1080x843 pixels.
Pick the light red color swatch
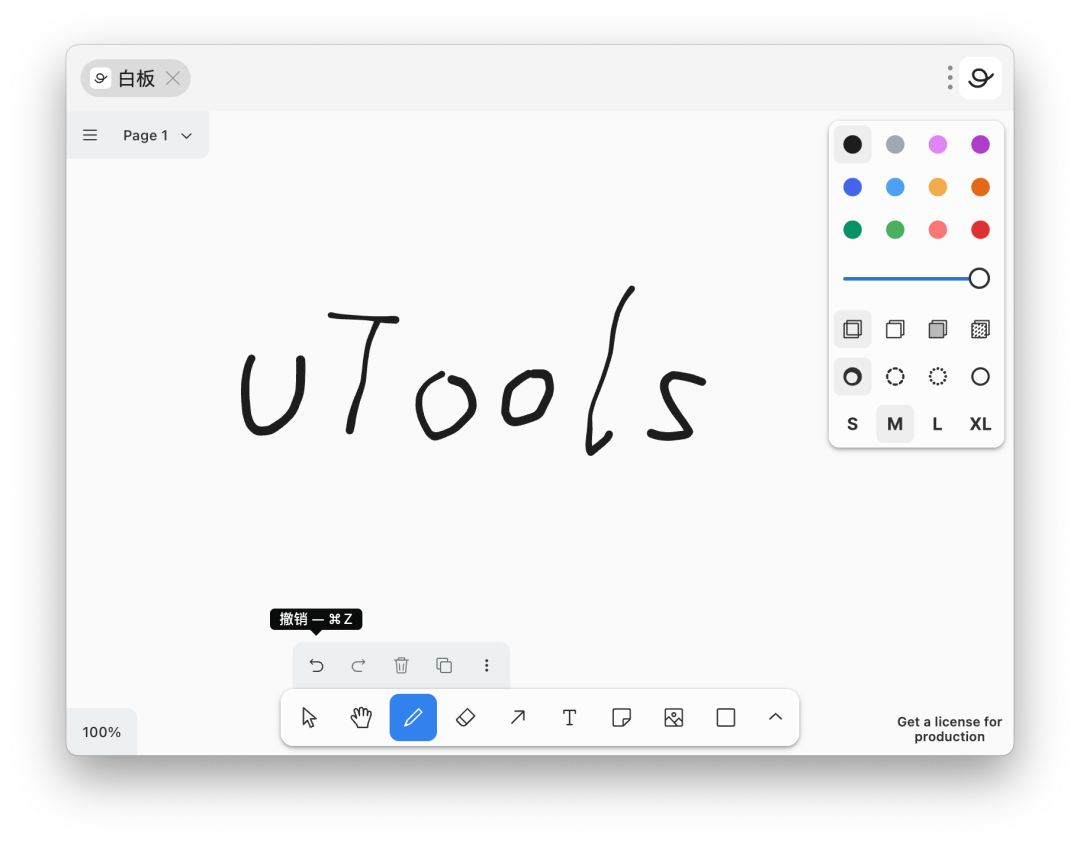[x=938, y=230]
